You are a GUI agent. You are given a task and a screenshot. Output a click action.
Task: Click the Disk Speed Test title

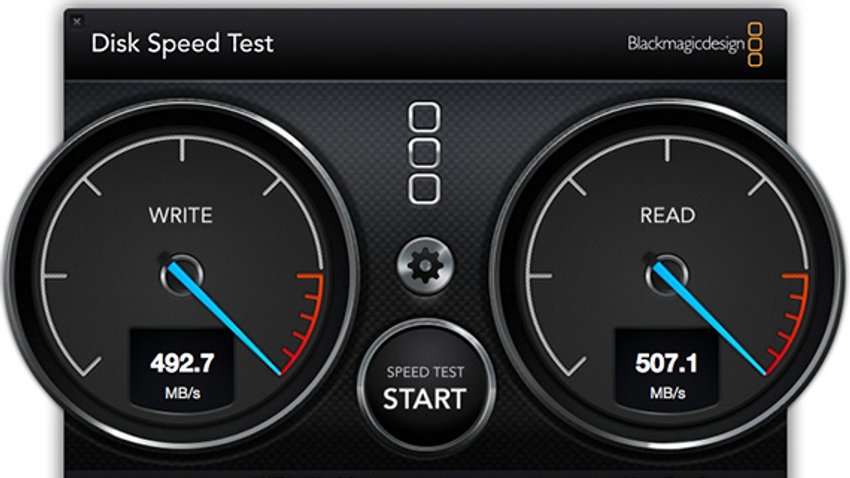click(182, 43)
